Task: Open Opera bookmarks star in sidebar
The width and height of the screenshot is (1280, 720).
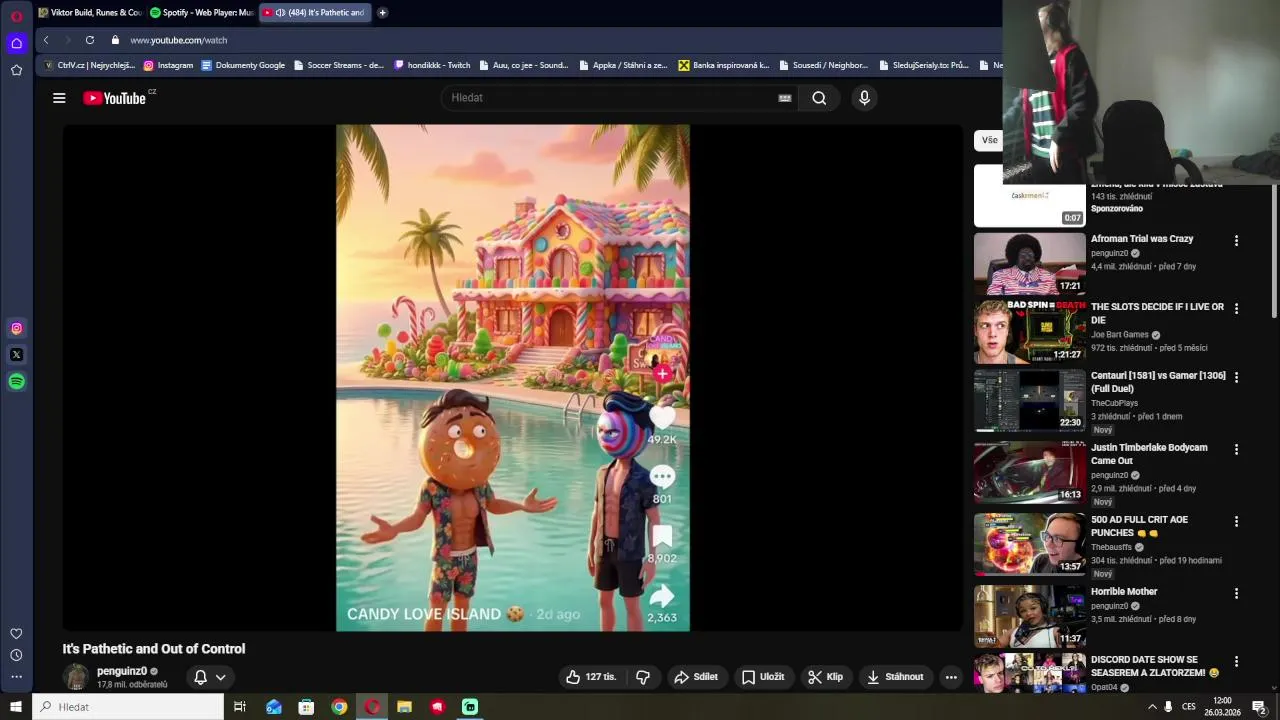Action: click(16, 70)
